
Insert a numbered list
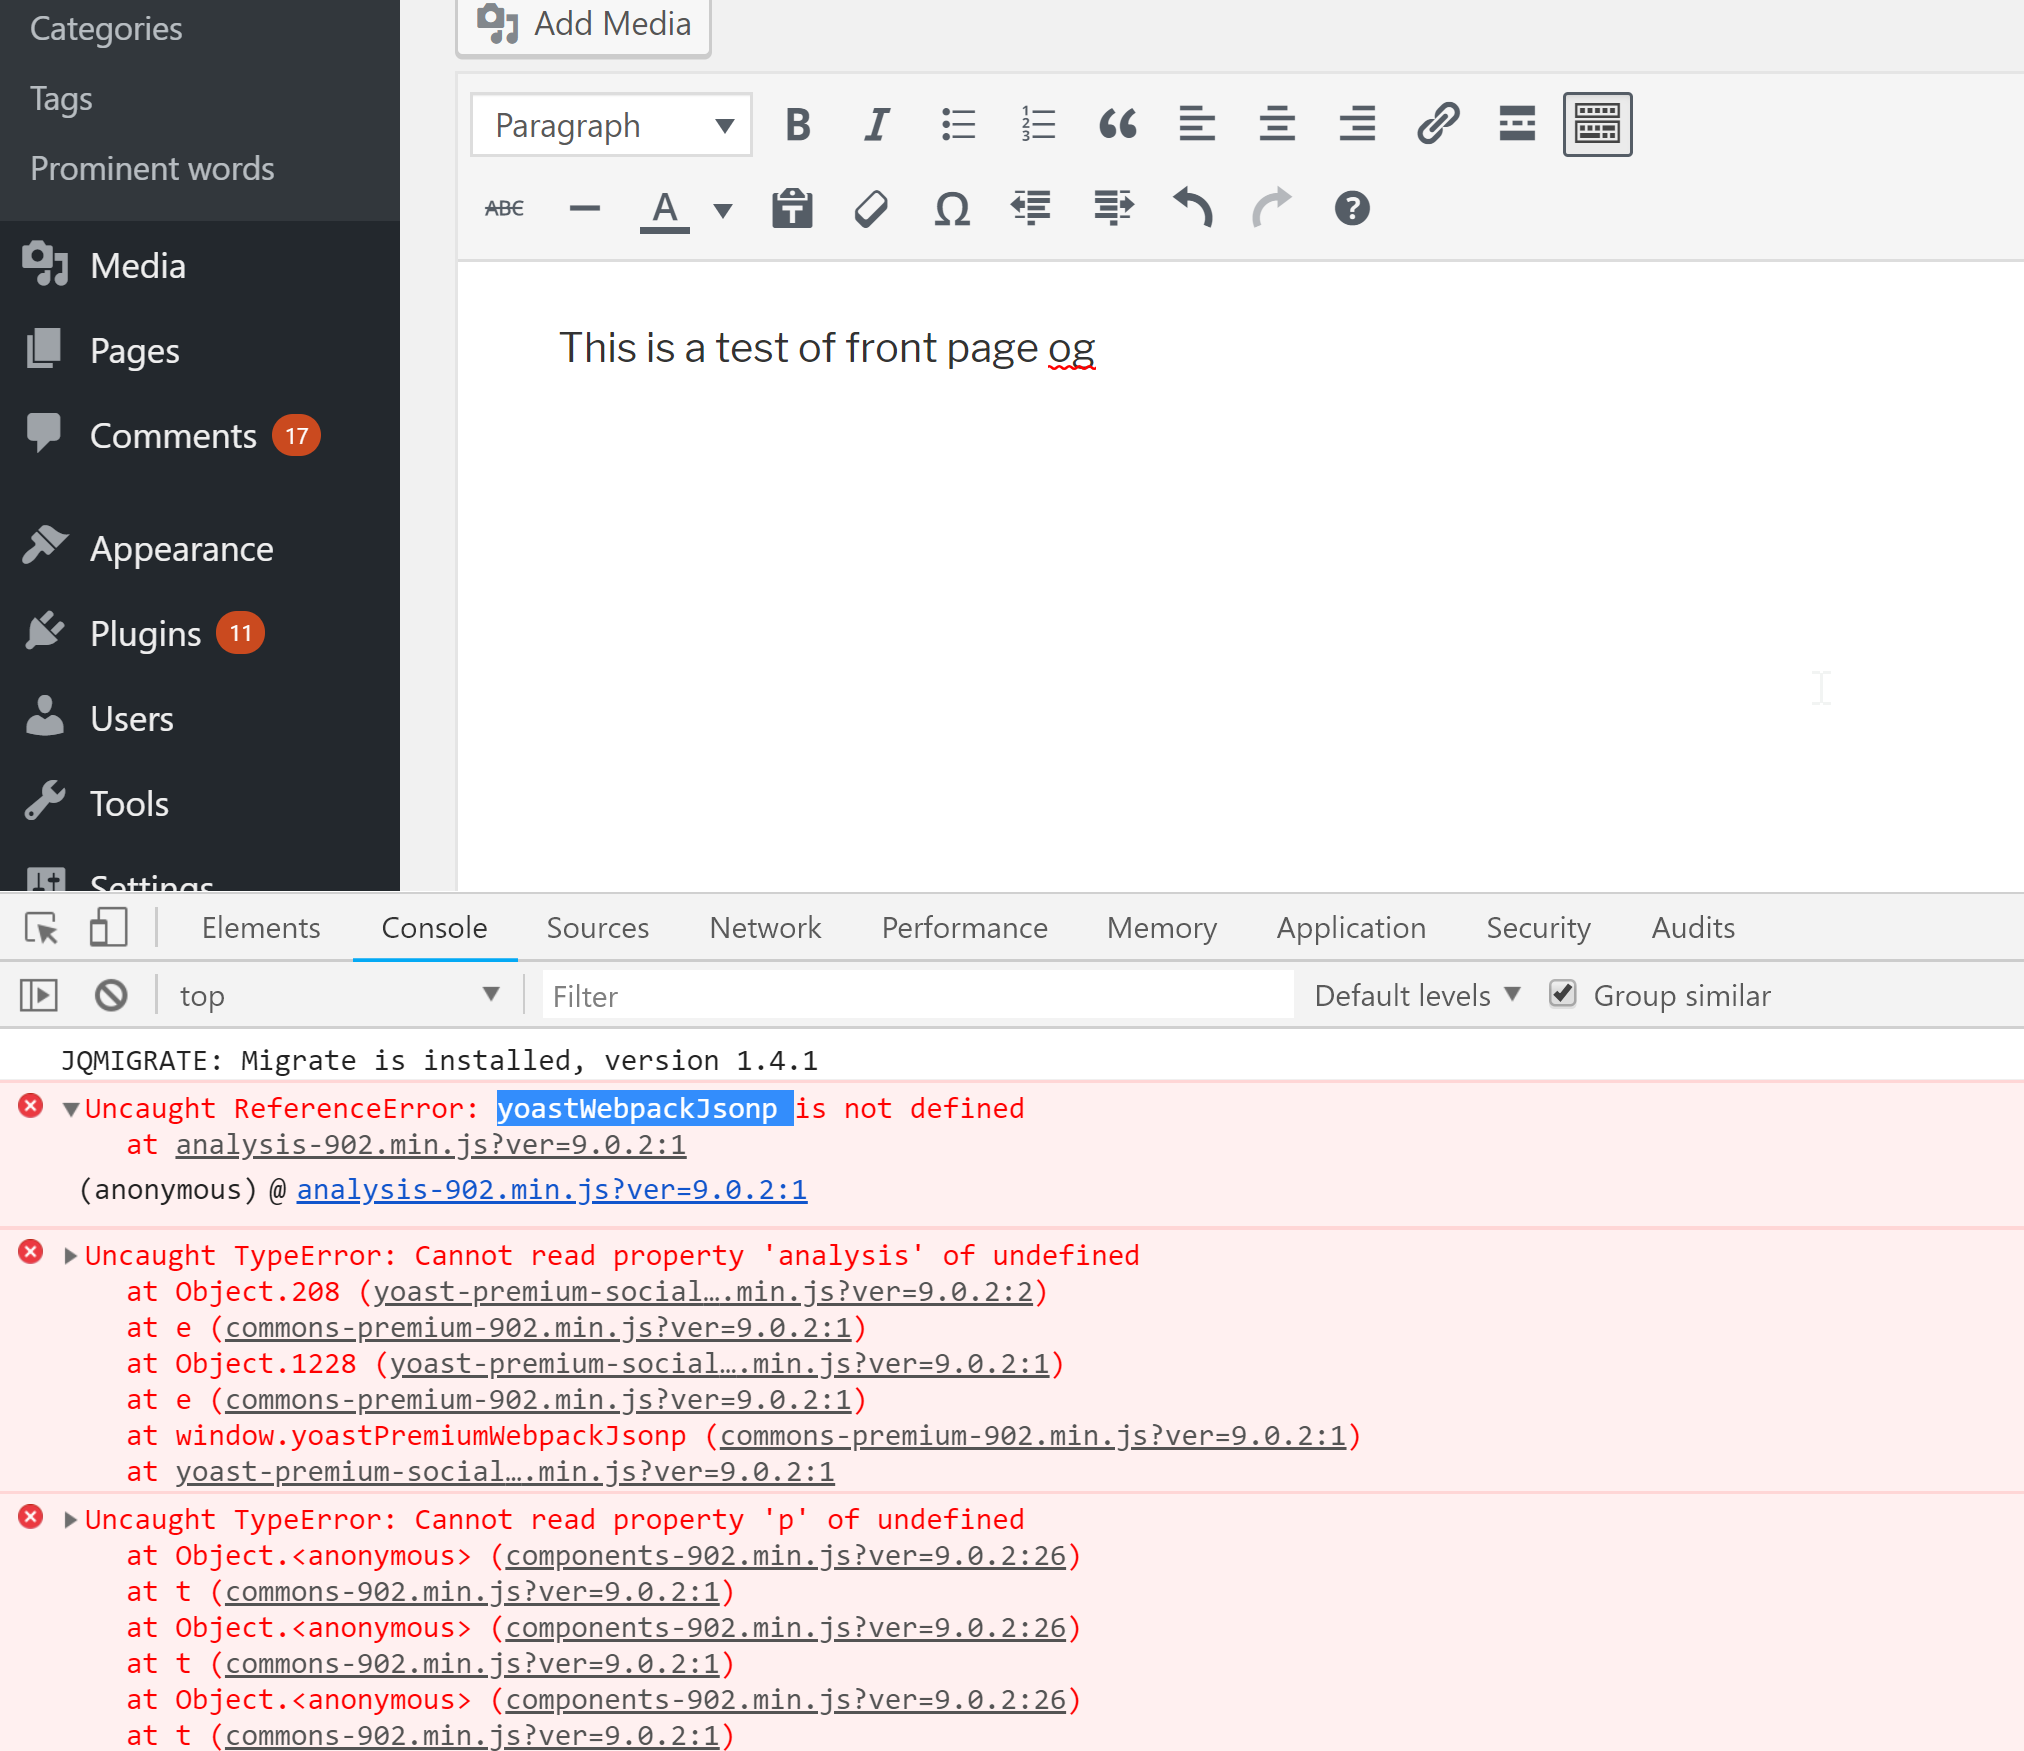click(1038, 125)
